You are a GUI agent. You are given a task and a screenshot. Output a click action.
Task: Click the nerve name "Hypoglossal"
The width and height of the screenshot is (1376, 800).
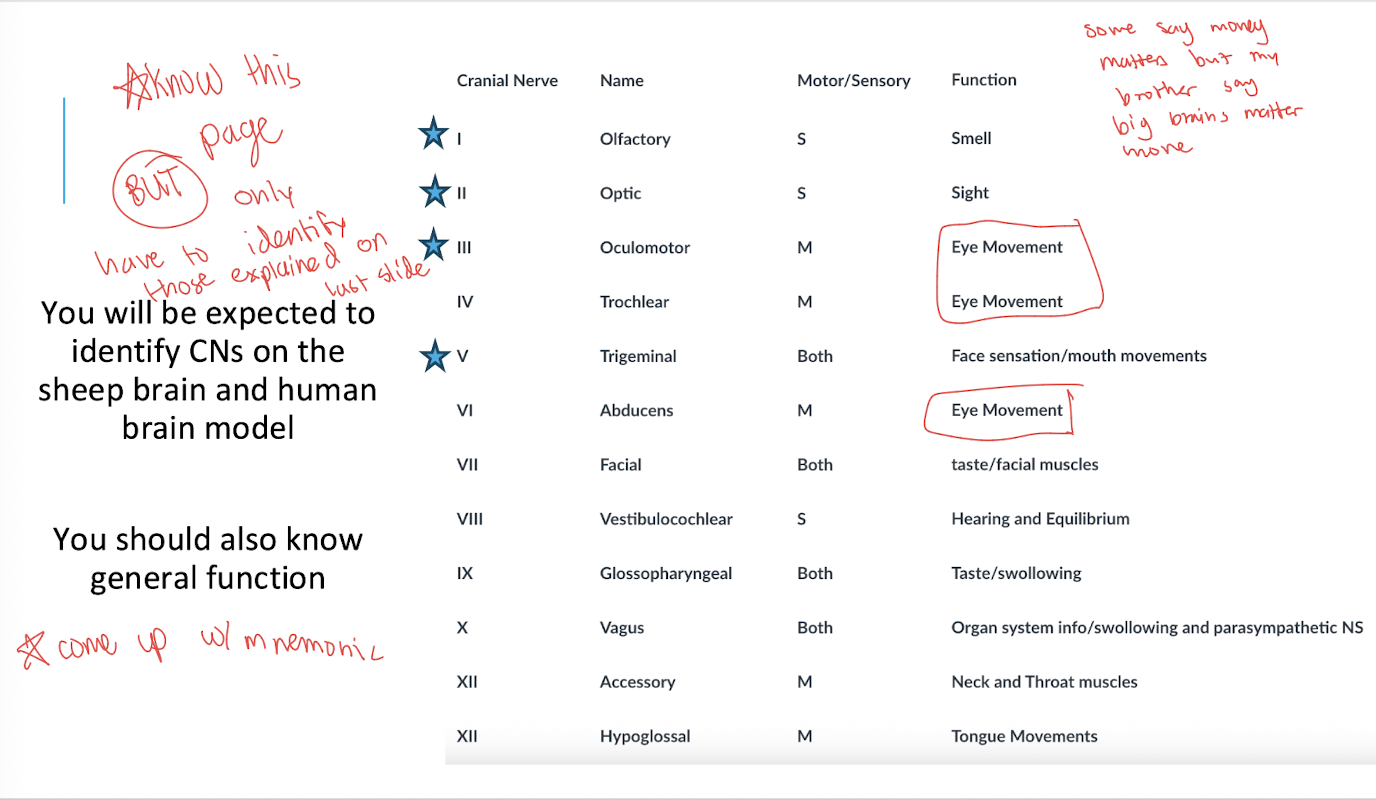click(645, 737)
